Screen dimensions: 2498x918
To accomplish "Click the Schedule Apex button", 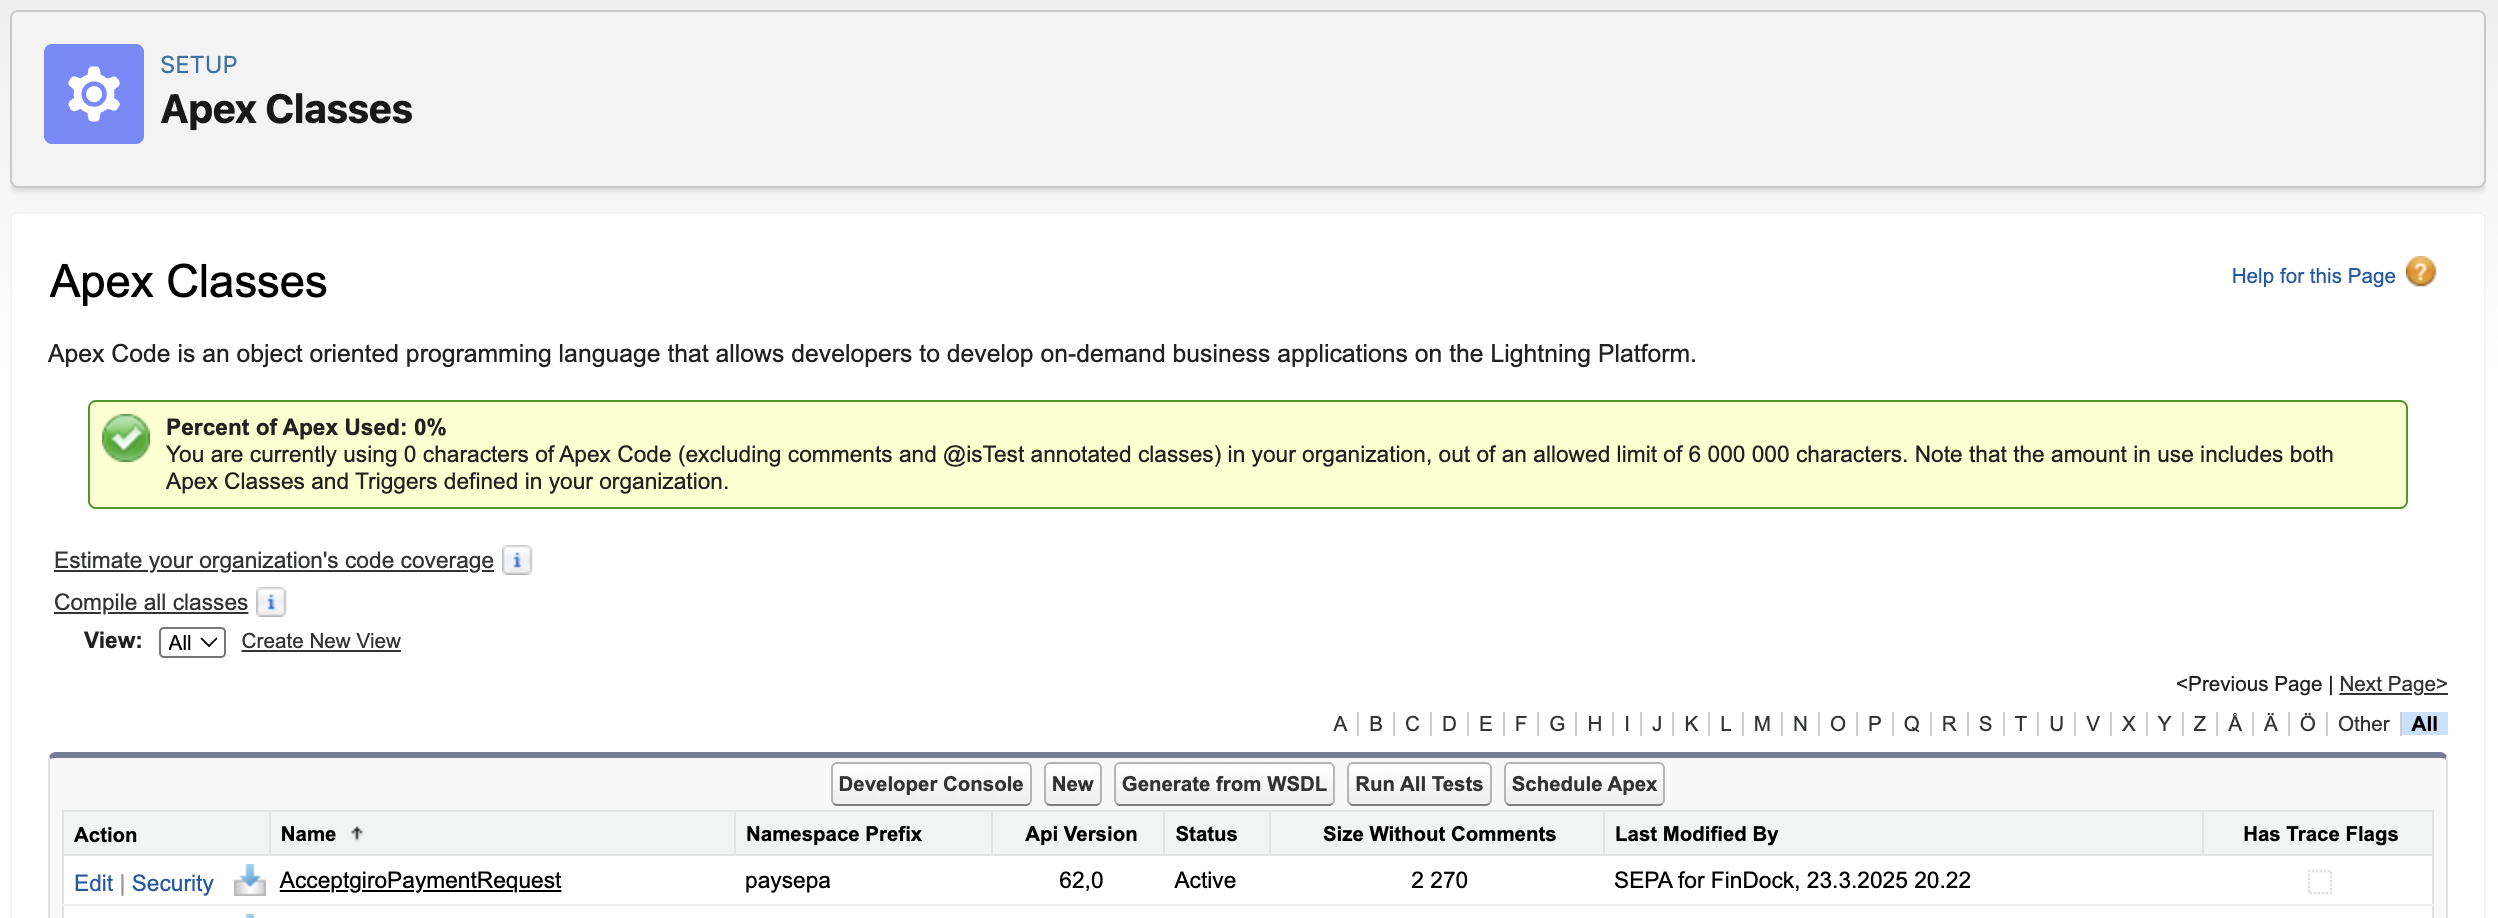I will 1583,784.
